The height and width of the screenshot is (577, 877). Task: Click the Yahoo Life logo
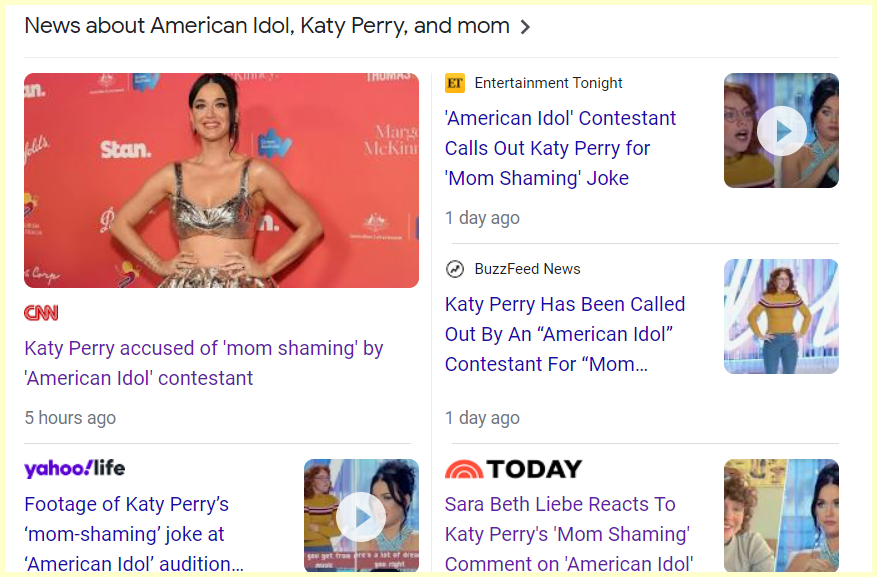74,468
